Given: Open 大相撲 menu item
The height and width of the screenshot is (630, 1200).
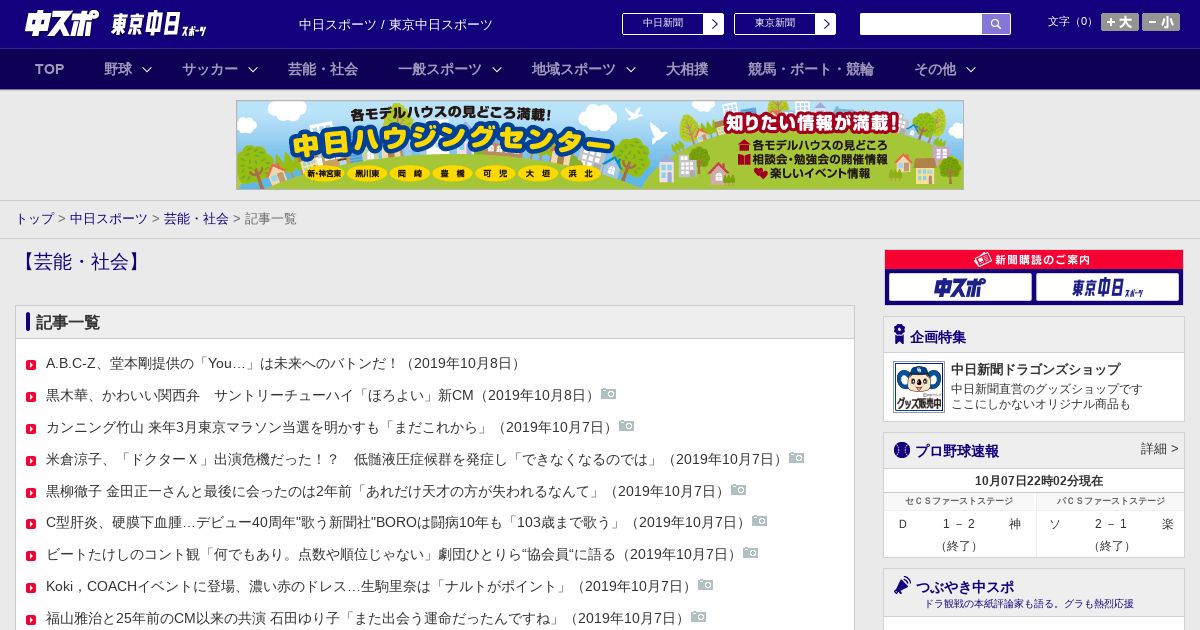Looking at the screenshot, I should click(687, 69).
